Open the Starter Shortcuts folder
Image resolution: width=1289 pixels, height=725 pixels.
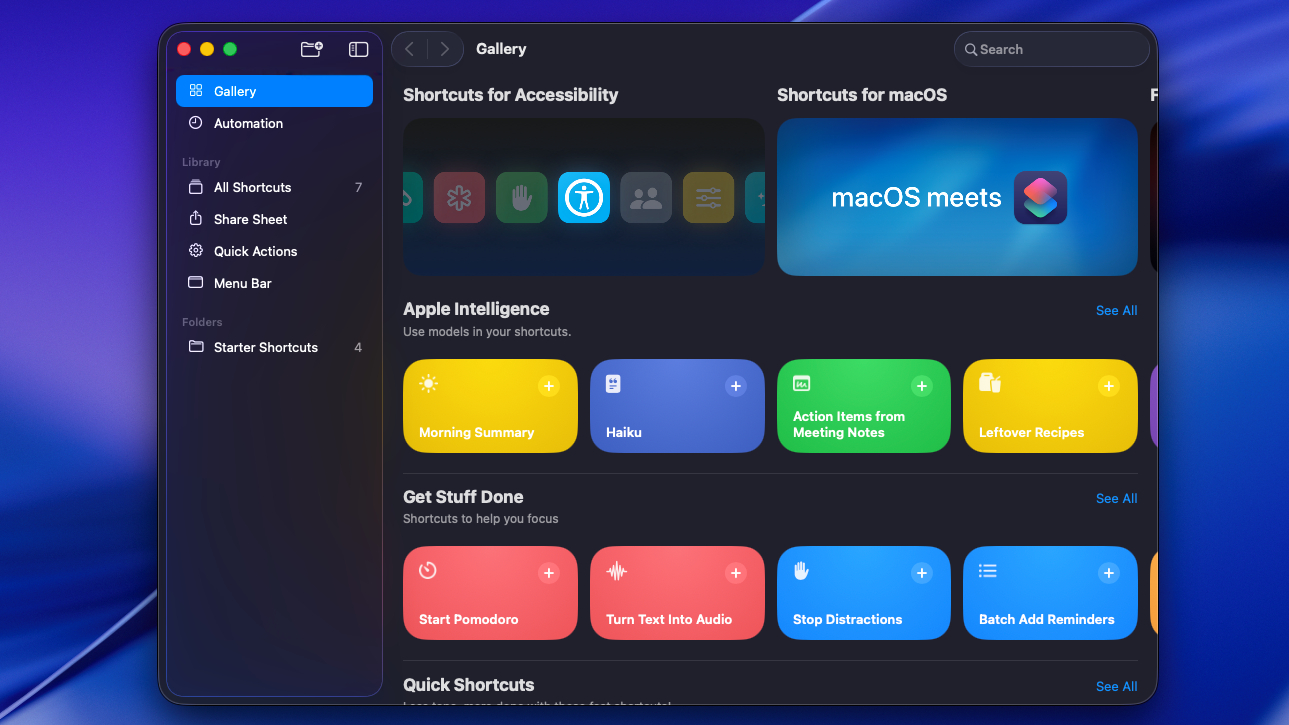point(265,347)
